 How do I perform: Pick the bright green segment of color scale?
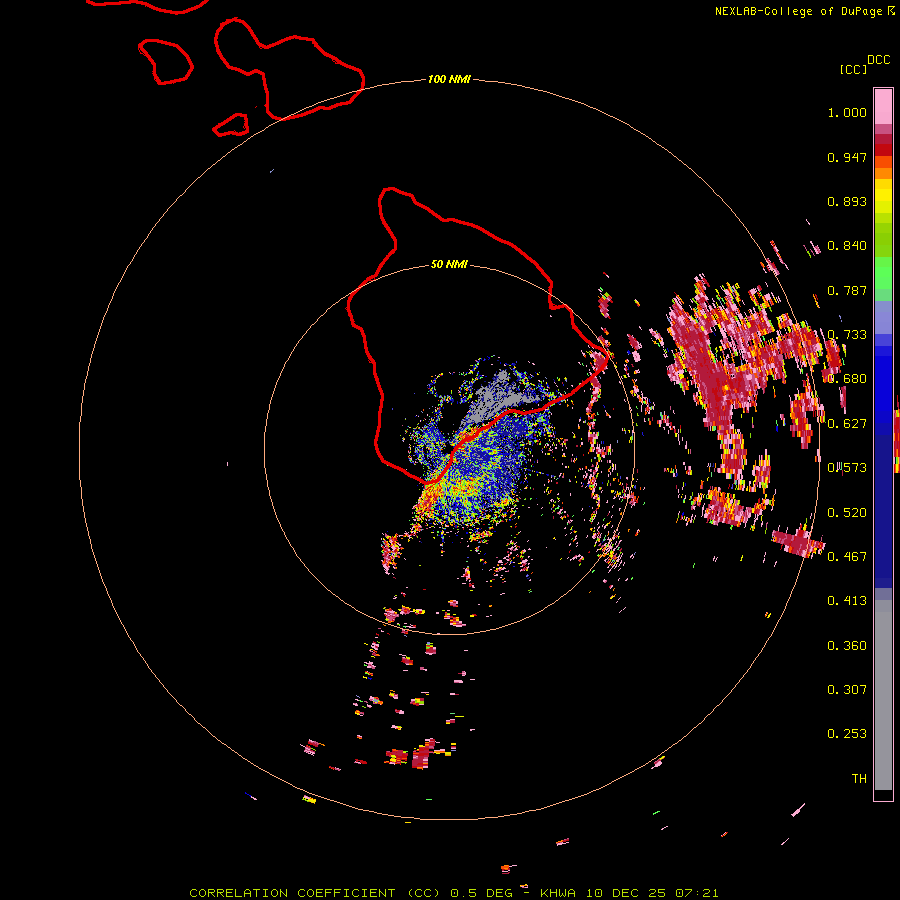[x=883, y=273]
